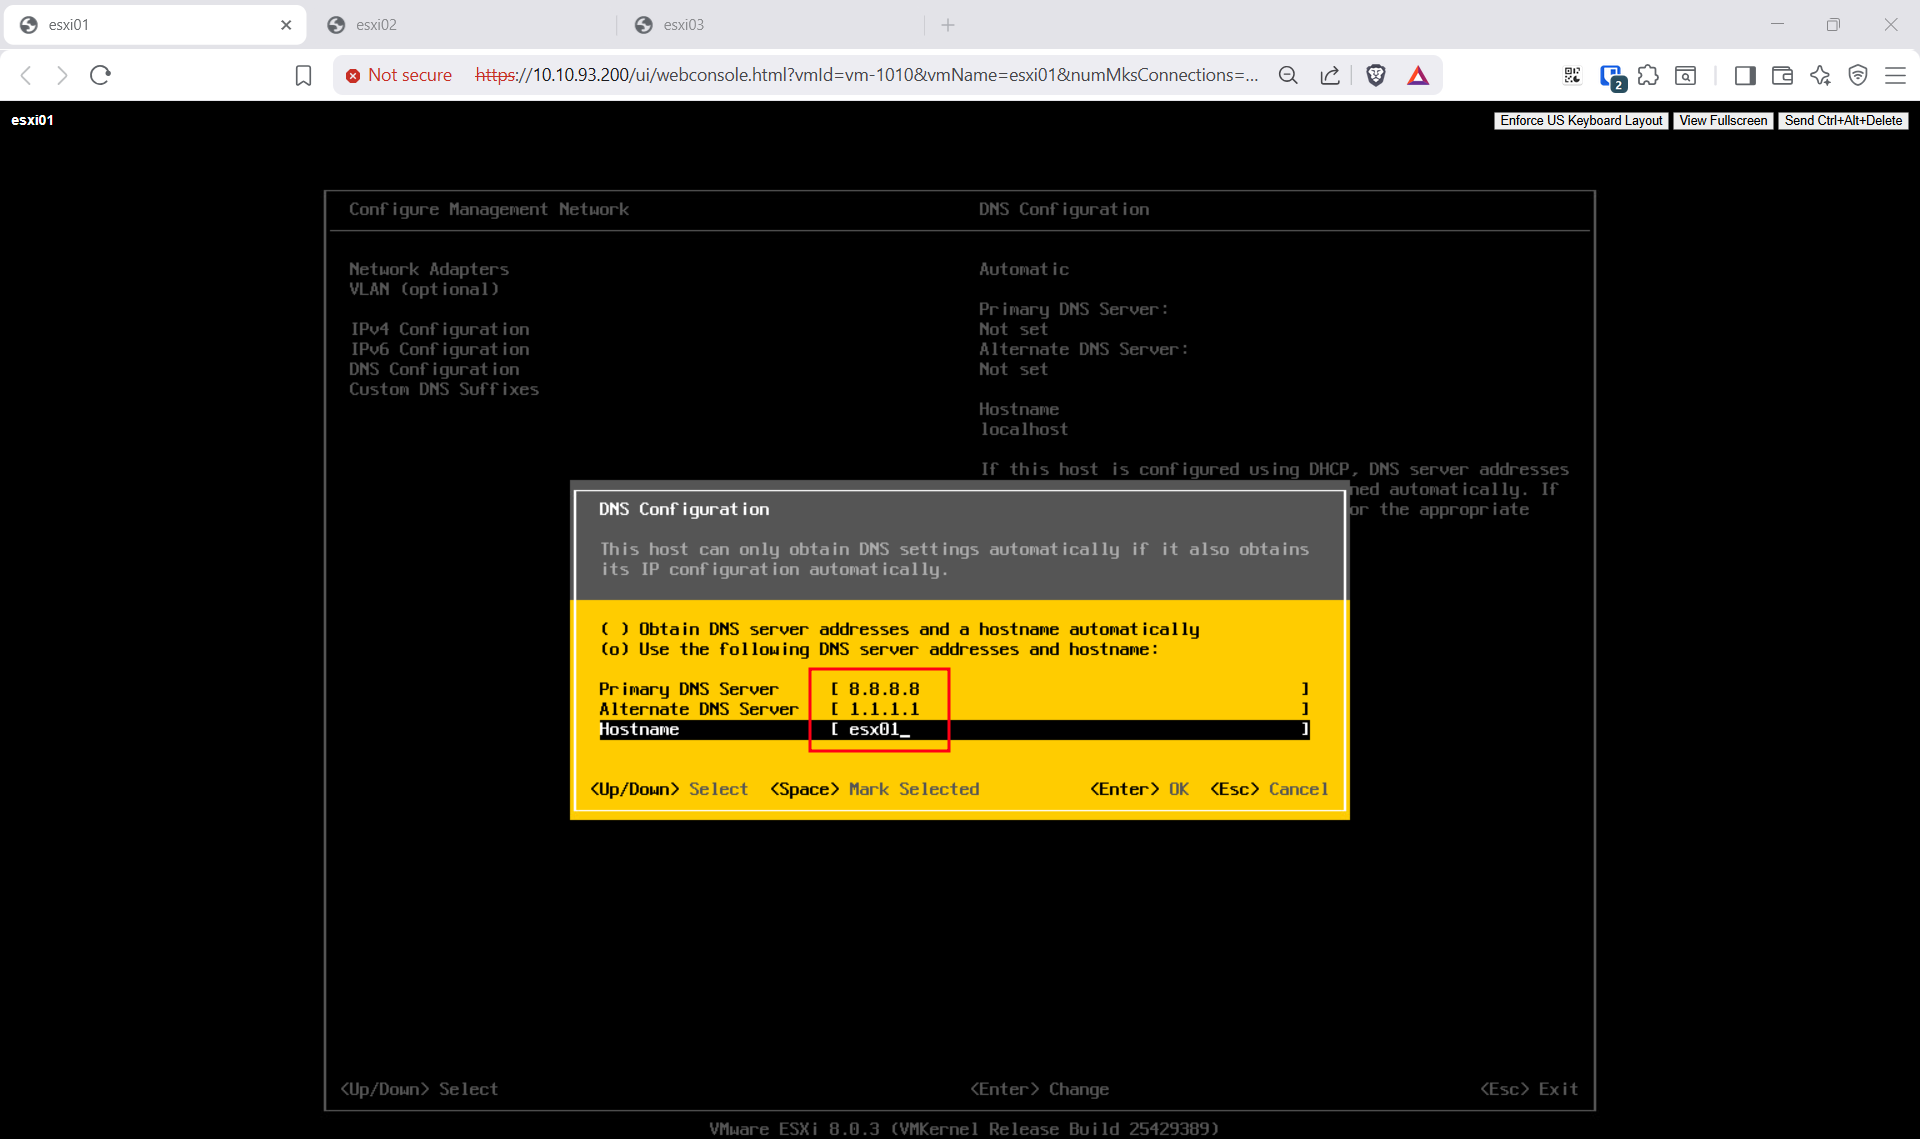Close the esxi01 tab

point(286,25)
